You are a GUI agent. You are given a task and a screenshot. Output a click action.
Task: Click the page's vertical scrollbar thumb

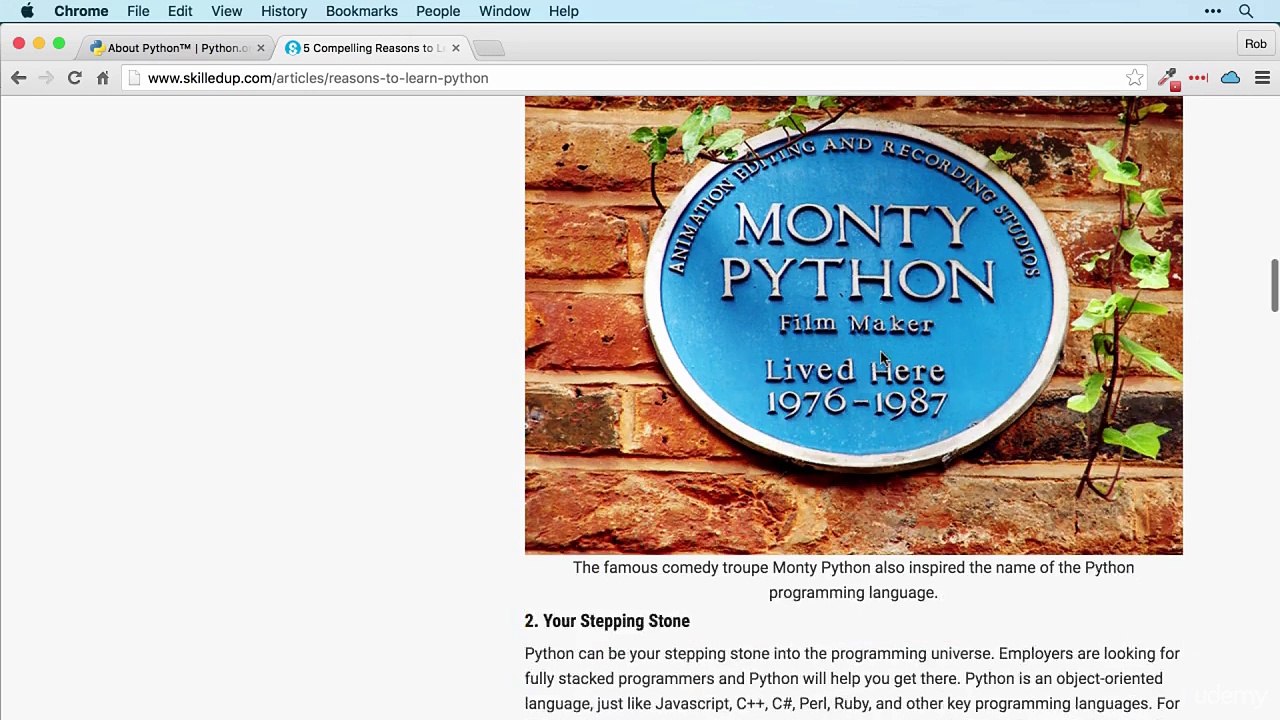[1274, 286]
